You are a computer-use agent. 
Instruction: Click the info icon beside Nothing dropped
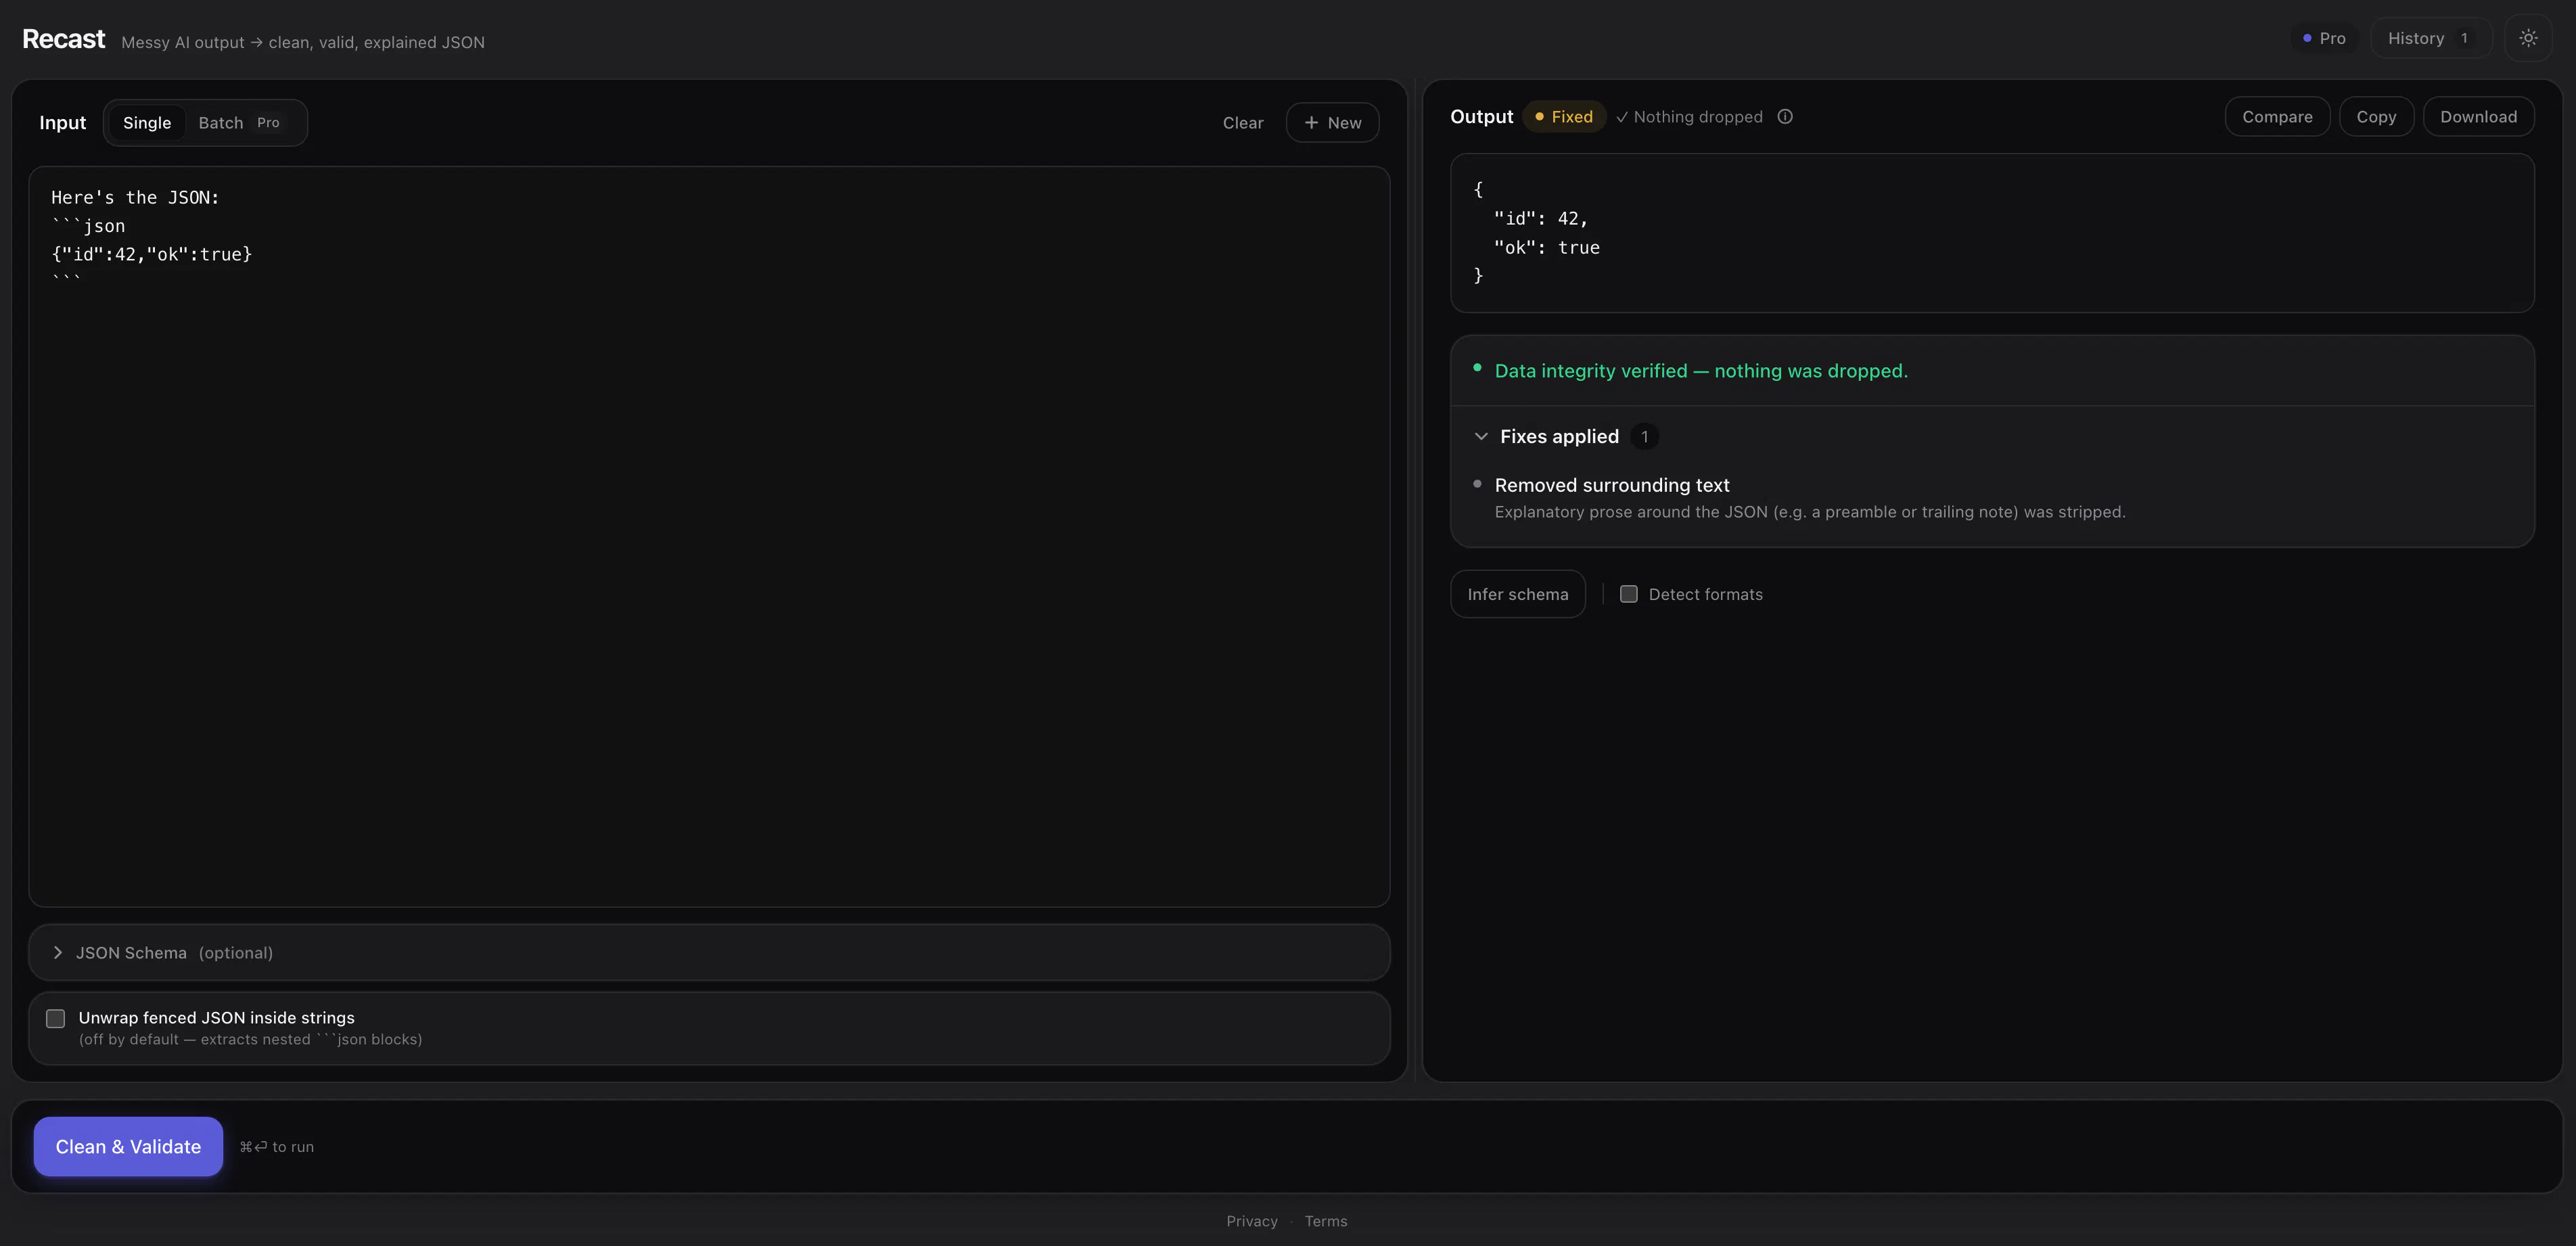click(1785, 117)
